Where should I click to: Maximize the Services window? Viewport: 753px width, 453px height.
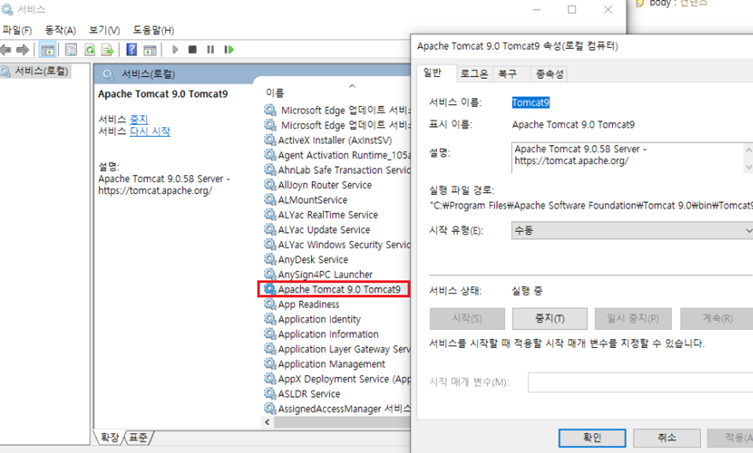(x=572, y=9)
